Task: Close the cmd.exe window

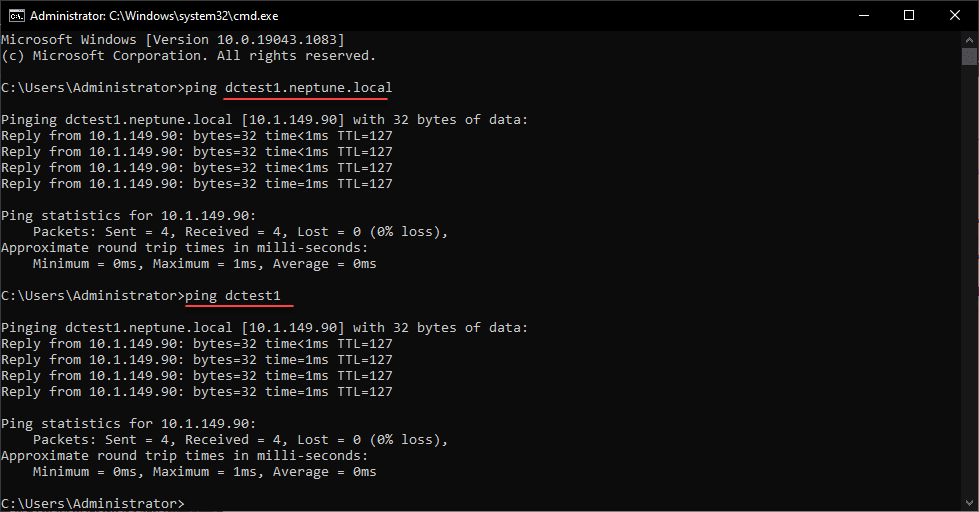Action: (955, 15)
